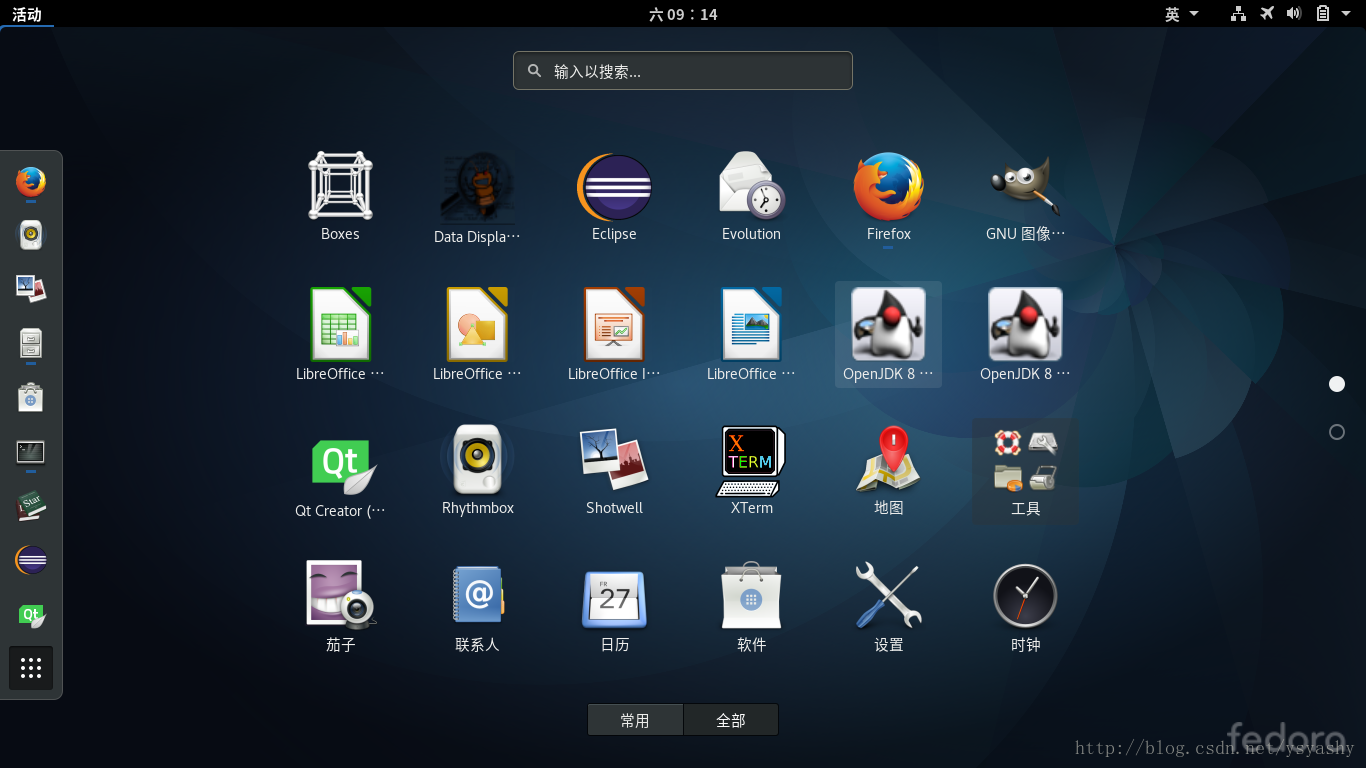The image size is (1366, 768).
Task: Expand system menu arrow top-right
Action: click(x=1346, y=14)
